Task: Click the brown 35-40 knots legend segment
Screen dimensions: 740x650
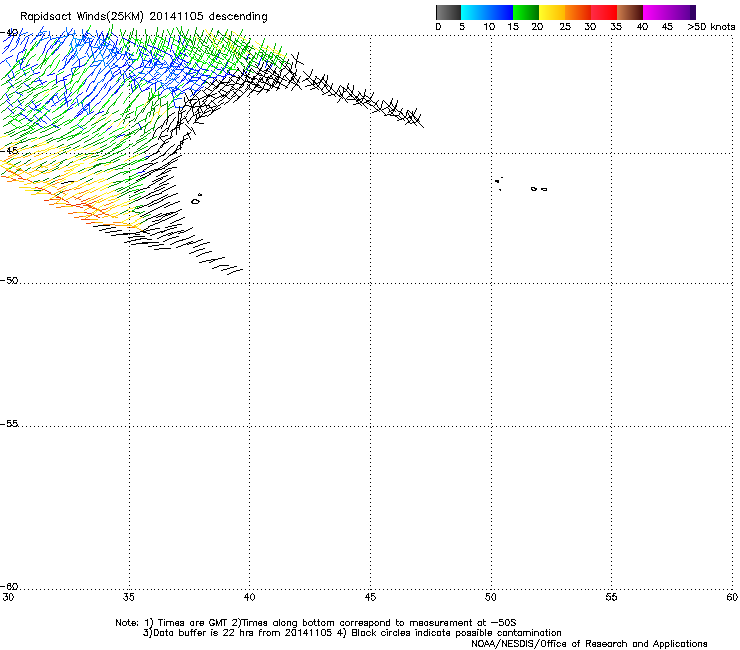Action: (x=630, y=12)
